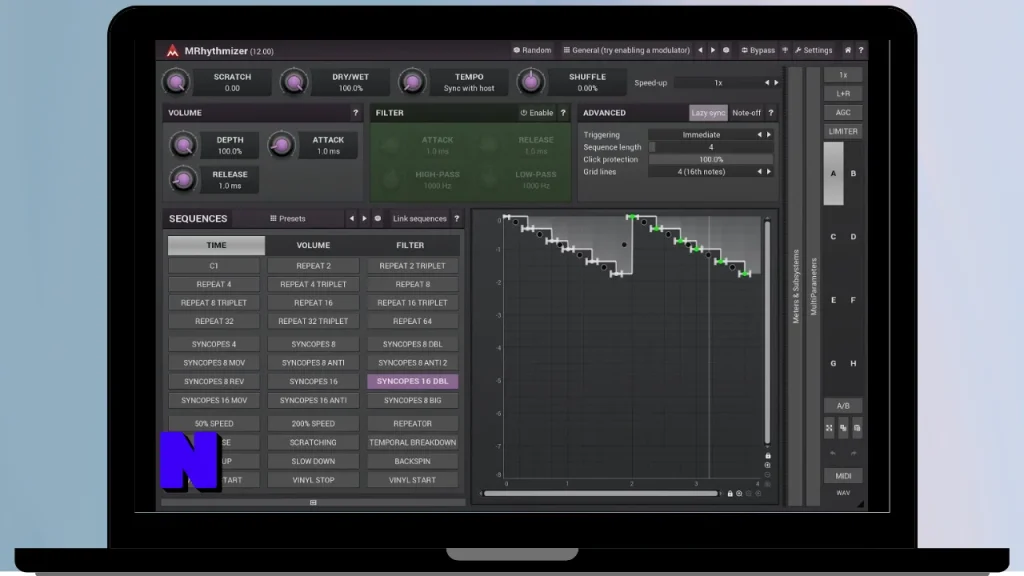1024x576 pixels.
Task: Expand the Meters & Subsystems panel
Action: (795, 286)
